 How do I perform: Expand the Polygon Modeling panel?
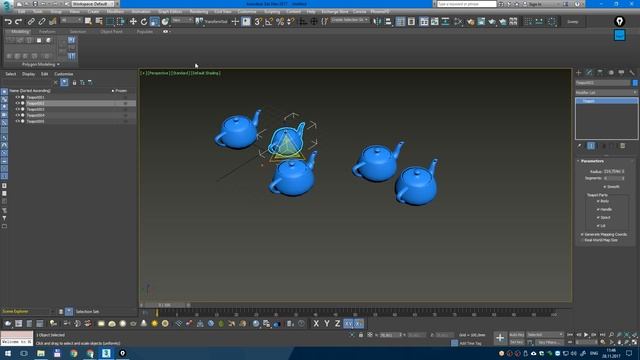(40, 64)
